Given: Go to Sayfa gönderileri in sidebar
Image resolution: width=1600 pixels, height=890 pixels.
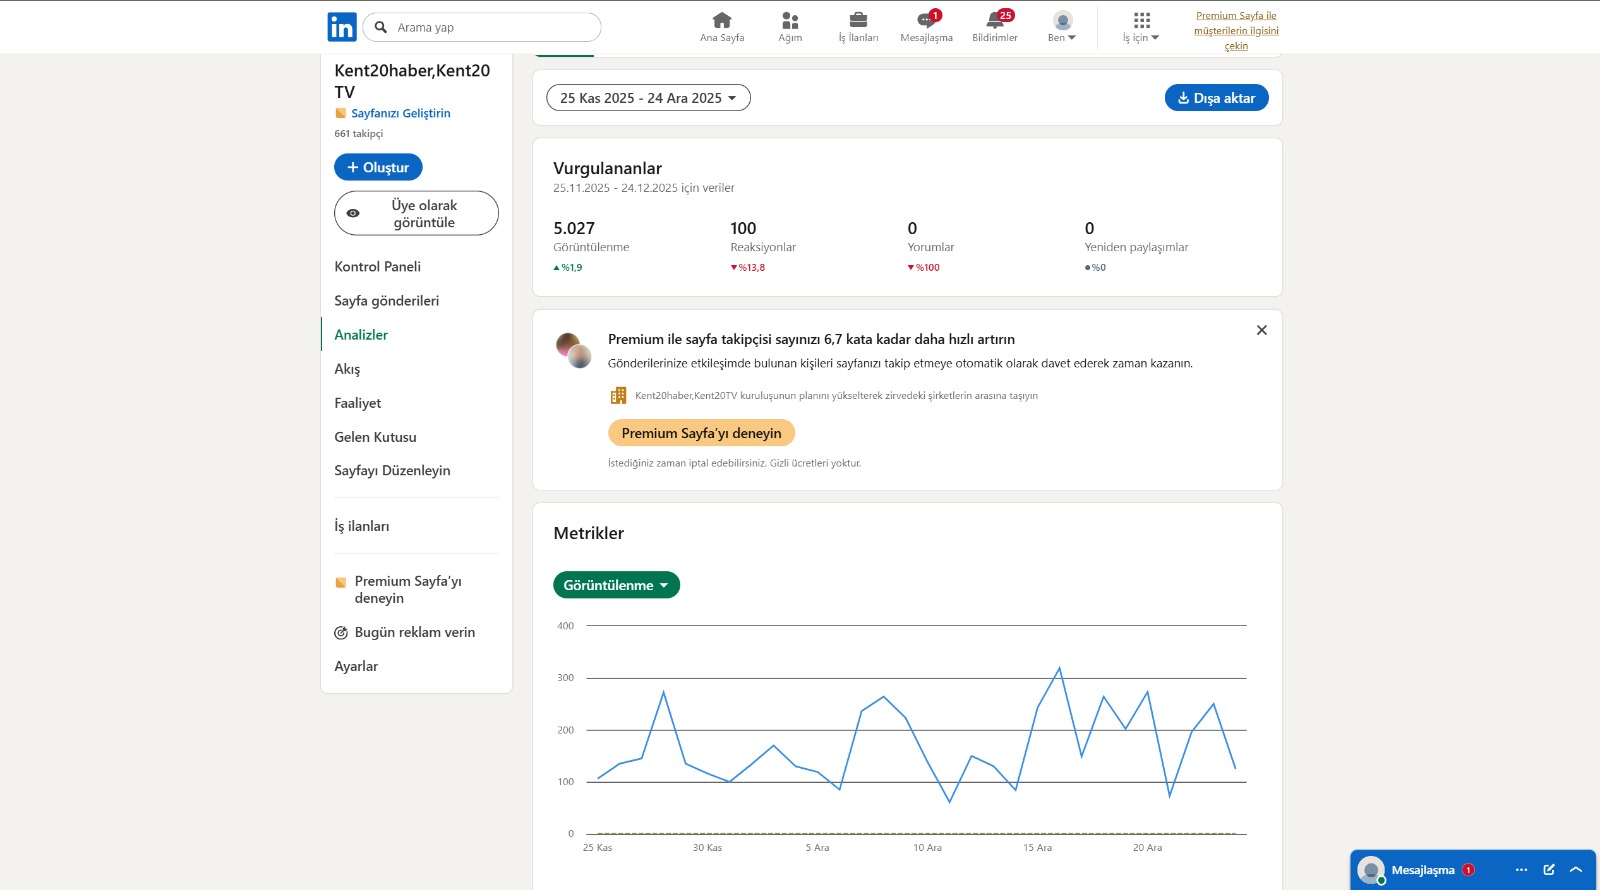Looking at the screenshot, I should [x=386, y=301].
